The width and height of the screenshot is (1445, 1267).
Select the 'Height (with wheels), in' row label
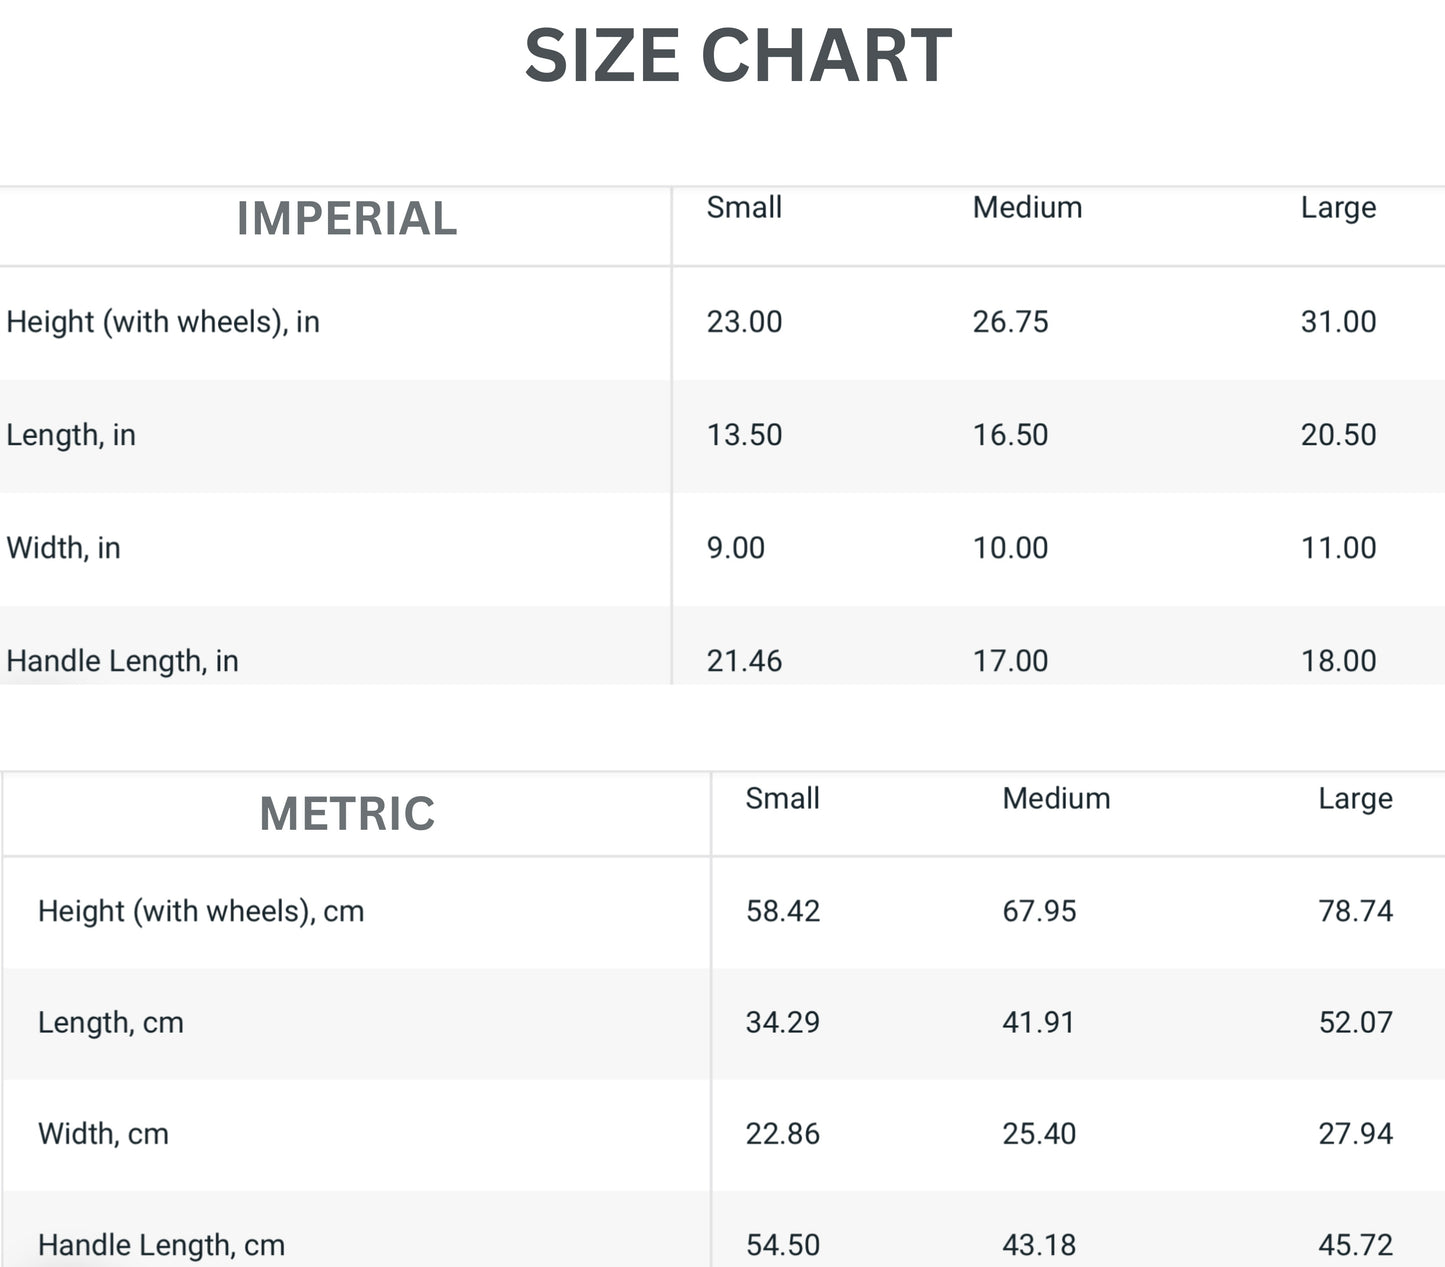[x=163, y=322]
